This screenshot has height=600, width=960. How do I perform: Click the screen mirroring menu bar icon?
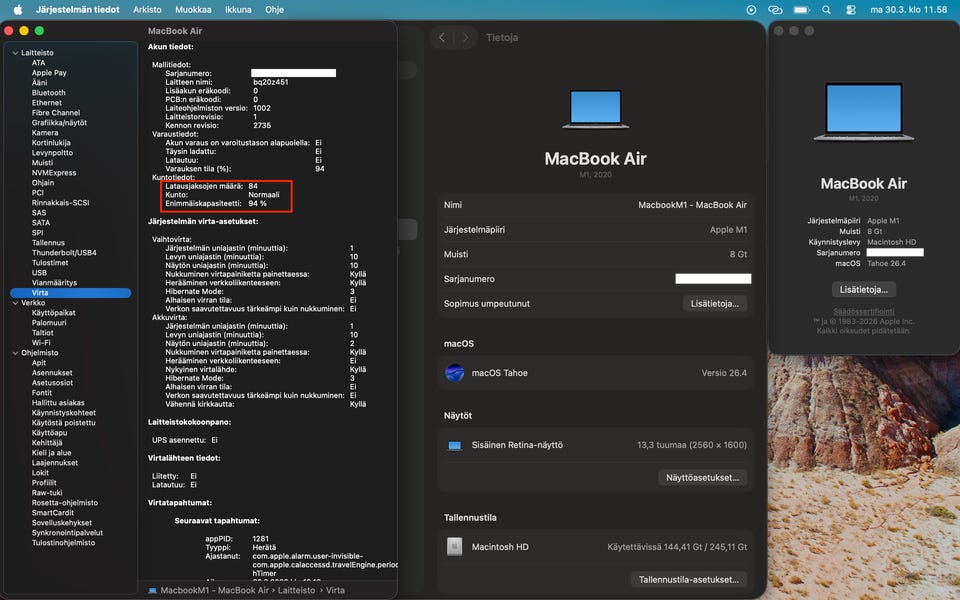[775, 10]
